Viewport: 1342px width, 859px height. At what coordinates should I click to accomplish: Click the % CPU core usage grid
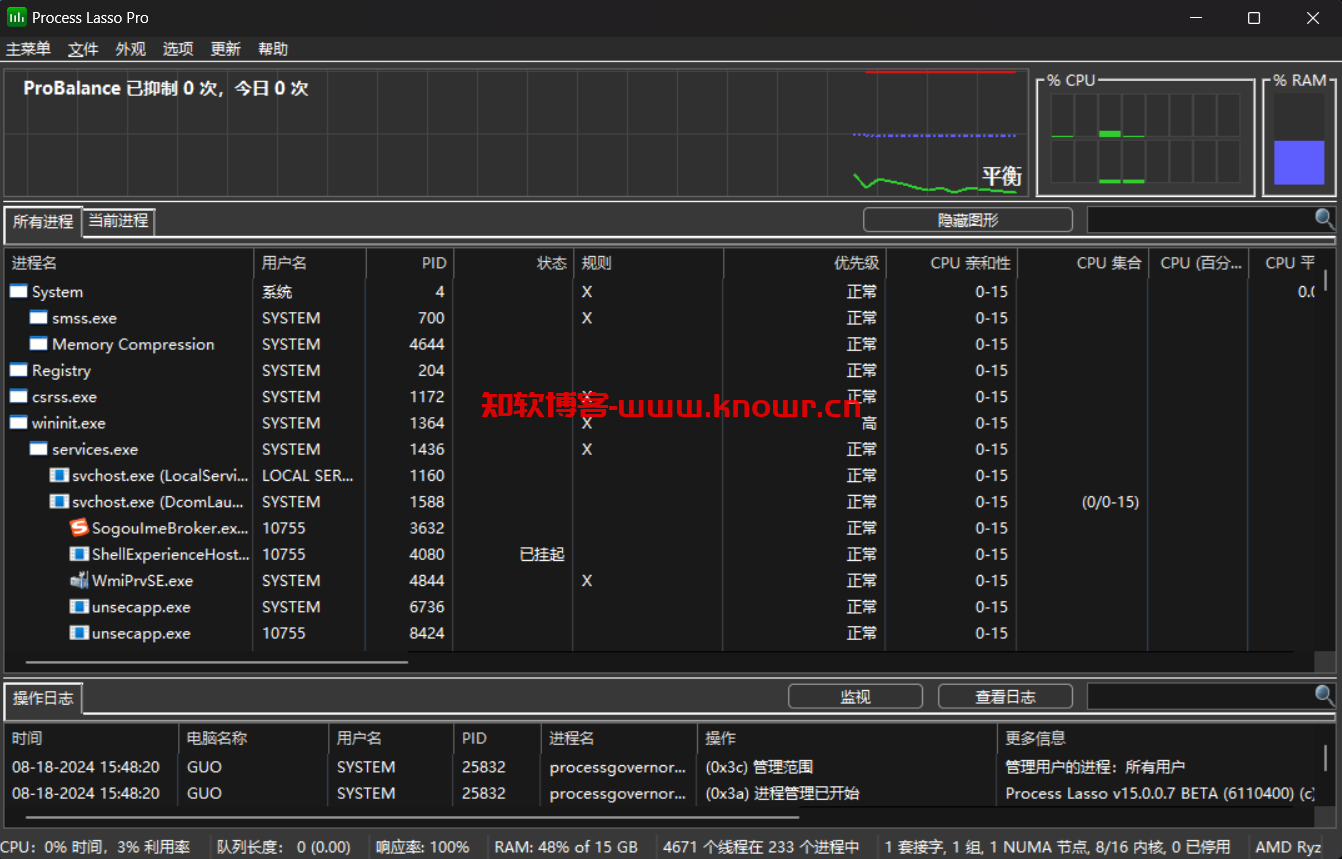click(1145, 138)
